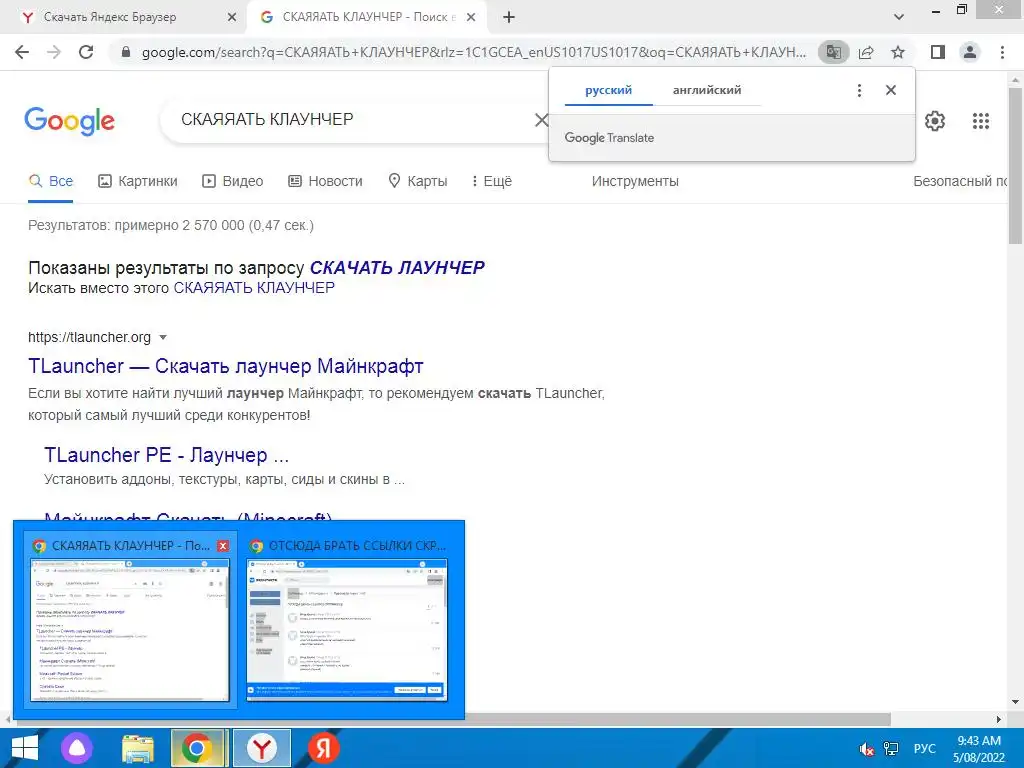Click the Yandex Browser taskbar icon
Viewport: 1024px width, 768px height.
tap(262, 748)
